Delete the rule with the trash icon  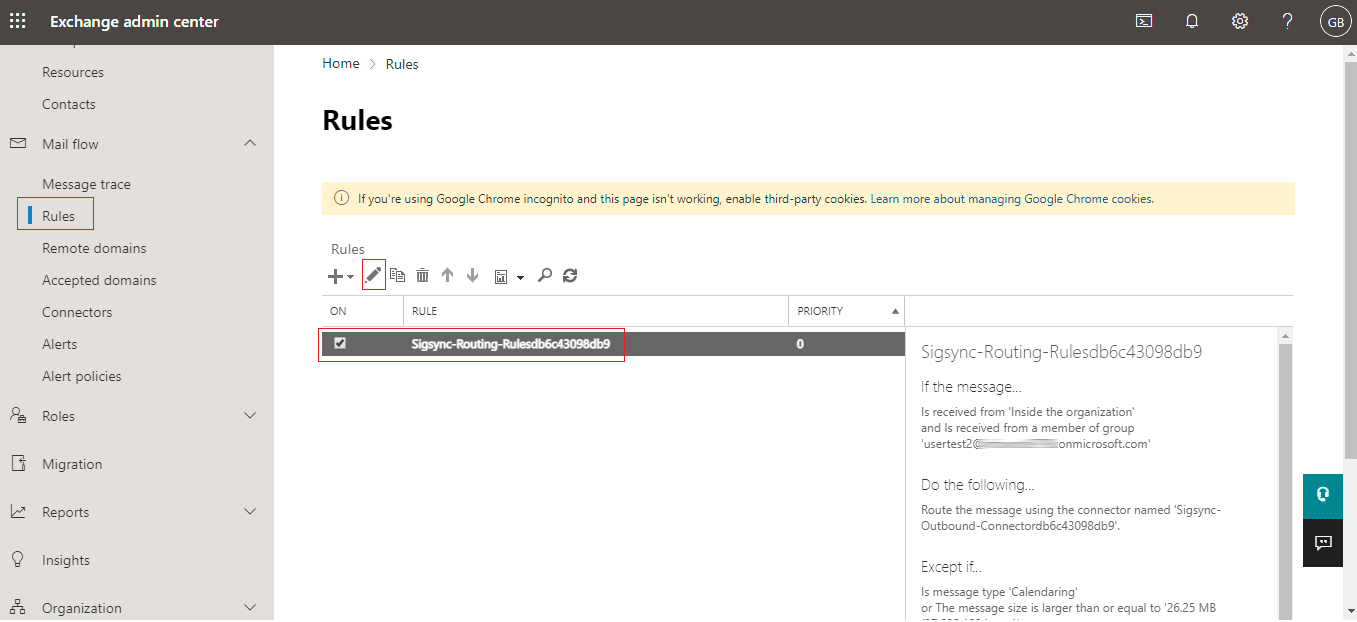[422, 275]
